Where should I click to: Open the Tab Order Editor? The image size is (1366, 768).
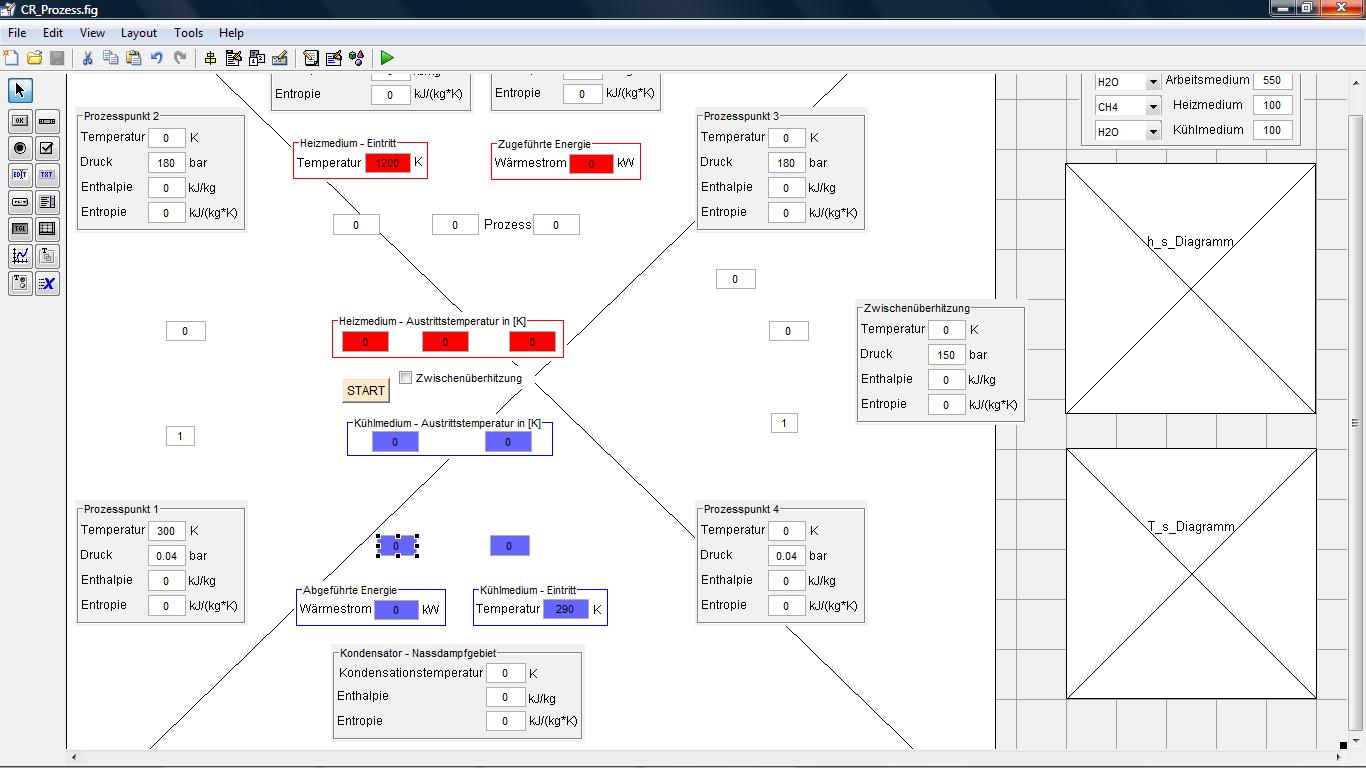pyautogui.click(x=257, y=58)
